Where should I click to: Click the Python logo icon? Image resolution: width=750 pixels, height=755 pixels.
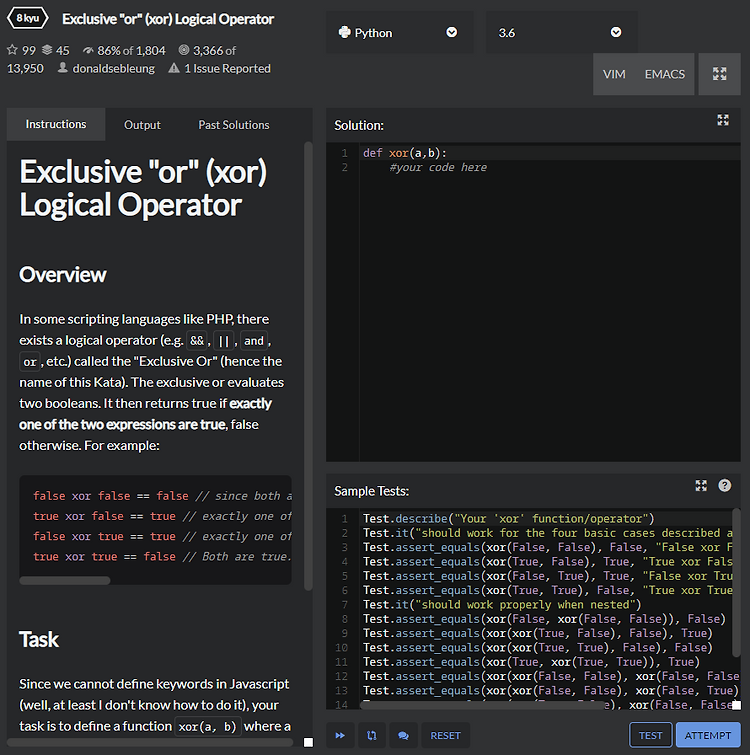tap(345, 32)
